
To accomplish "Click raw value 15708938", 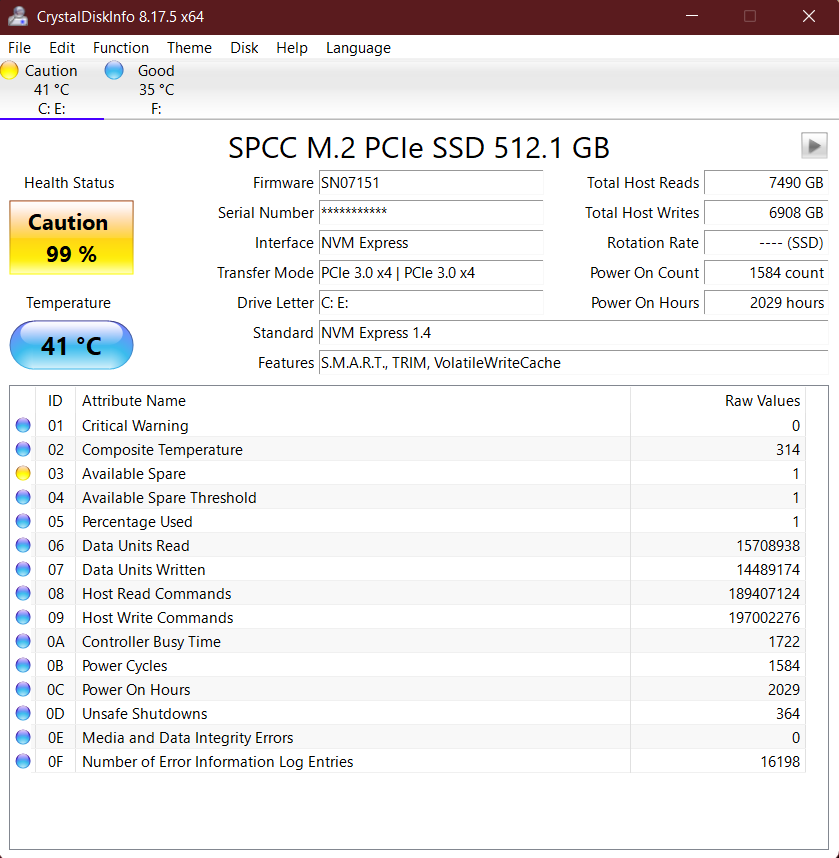I will pyautogui.click(x=768, y=546).
